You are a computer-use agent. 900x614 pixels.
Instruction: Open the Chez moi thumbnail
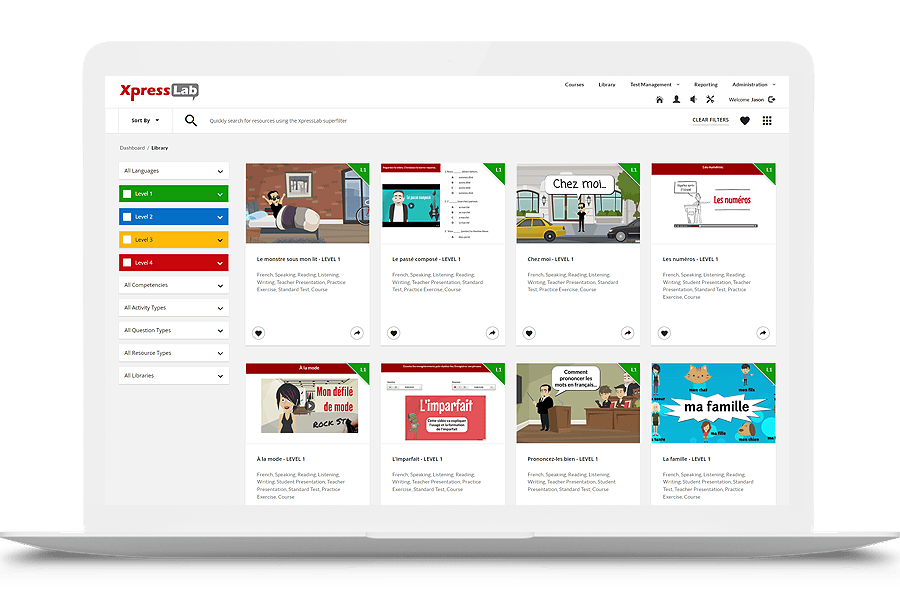point(578,203)
